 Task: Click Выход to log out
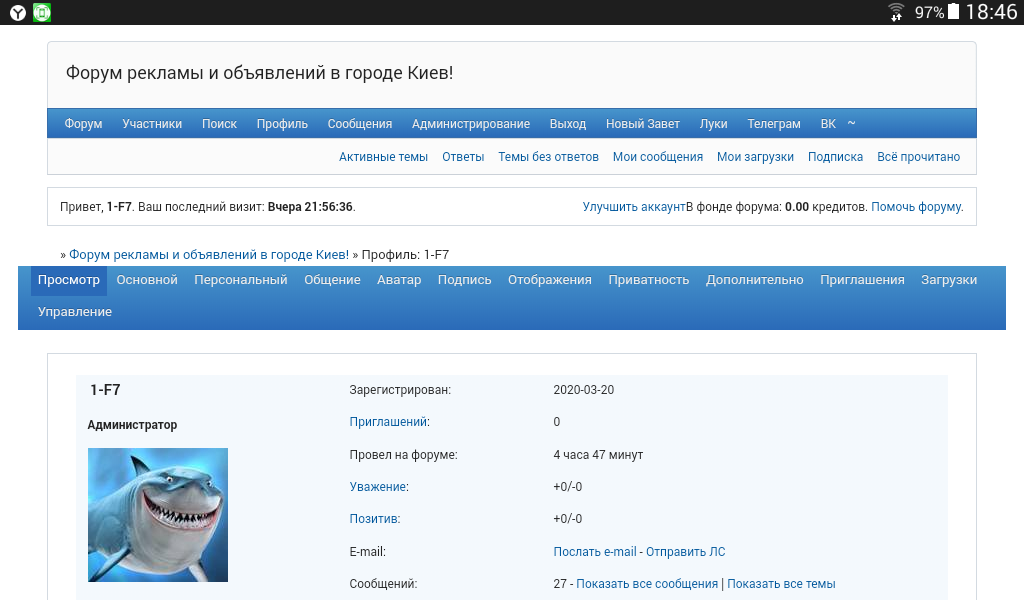[x=568, y=124]
